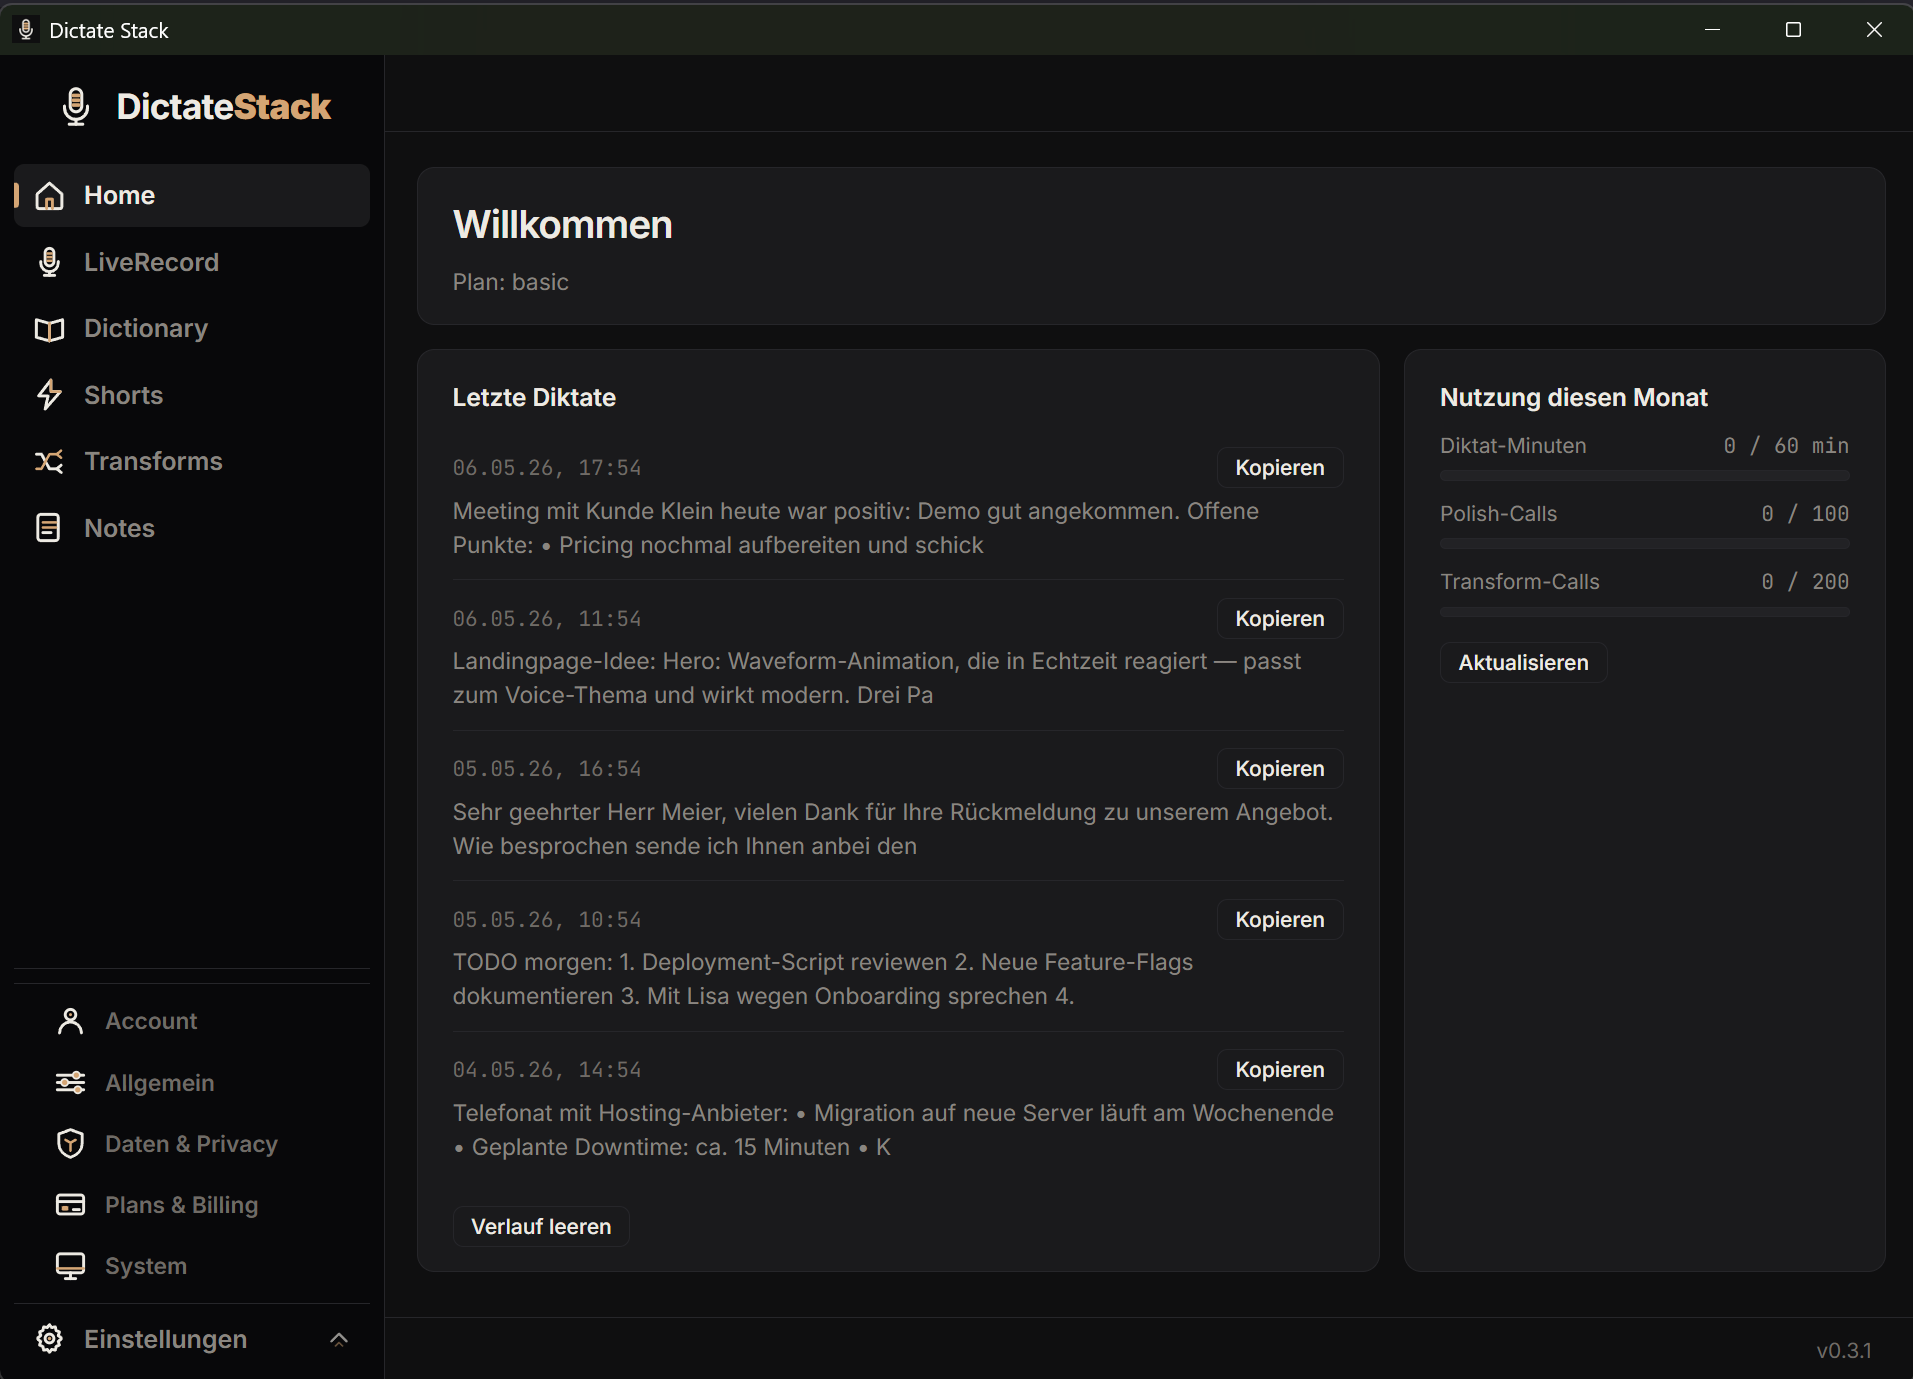Click the title bar app icon

click(26, 30)
